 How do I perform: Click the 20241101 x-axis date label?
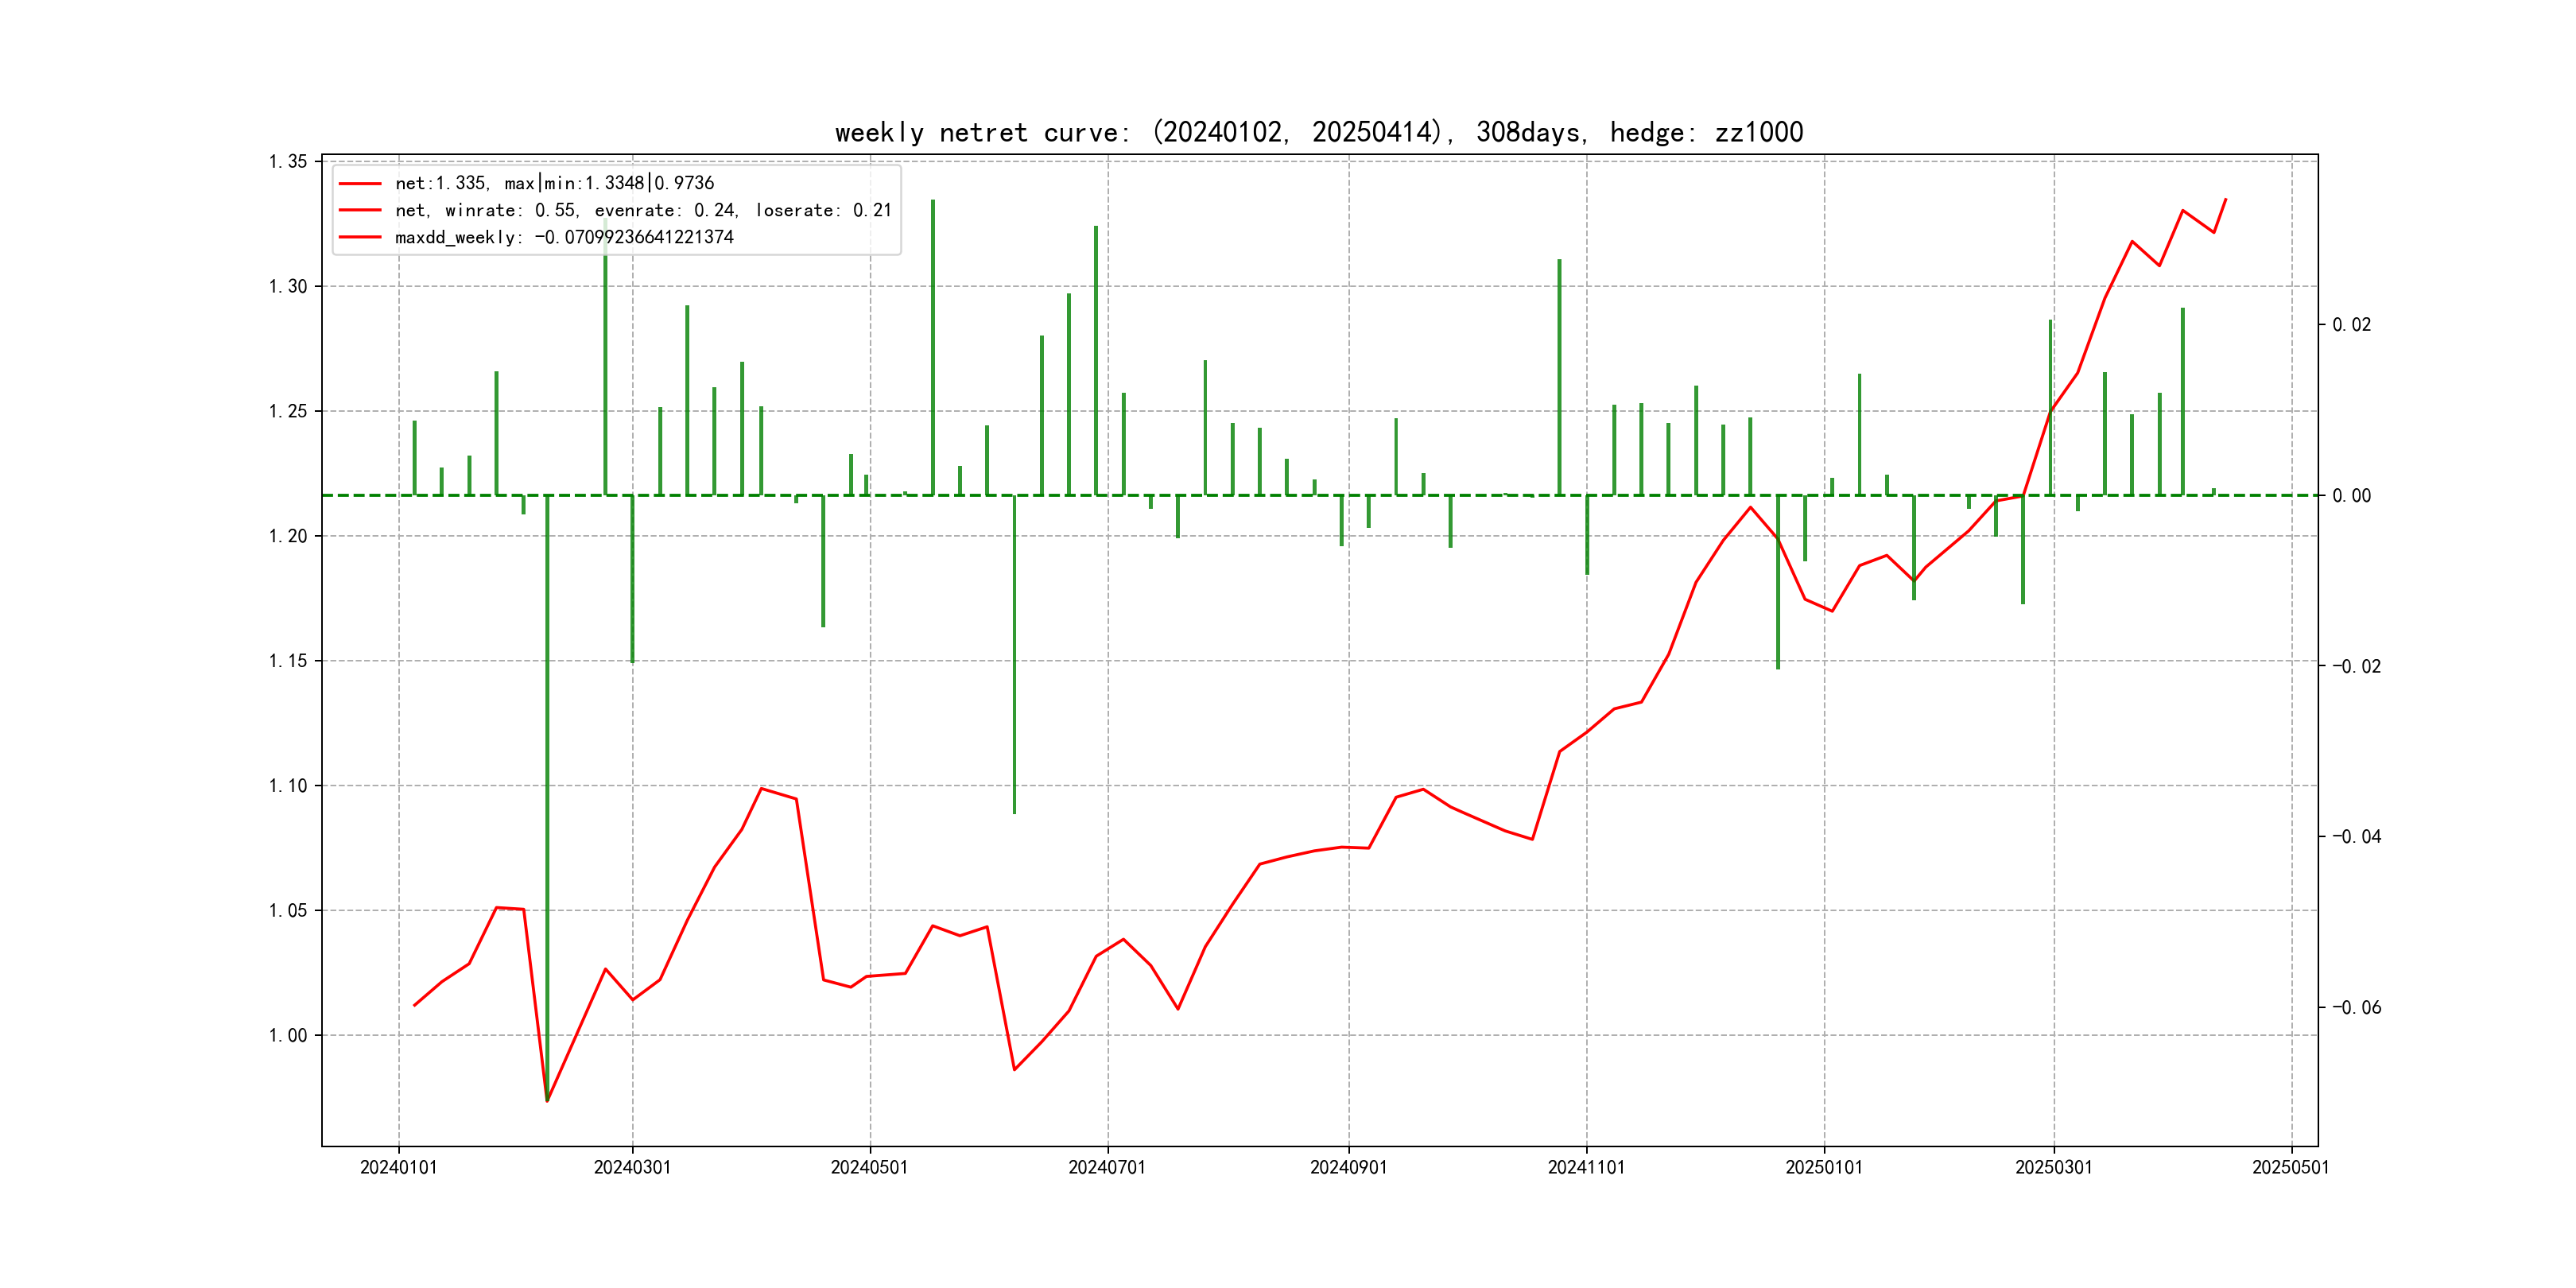(x=1586, y=1167)
